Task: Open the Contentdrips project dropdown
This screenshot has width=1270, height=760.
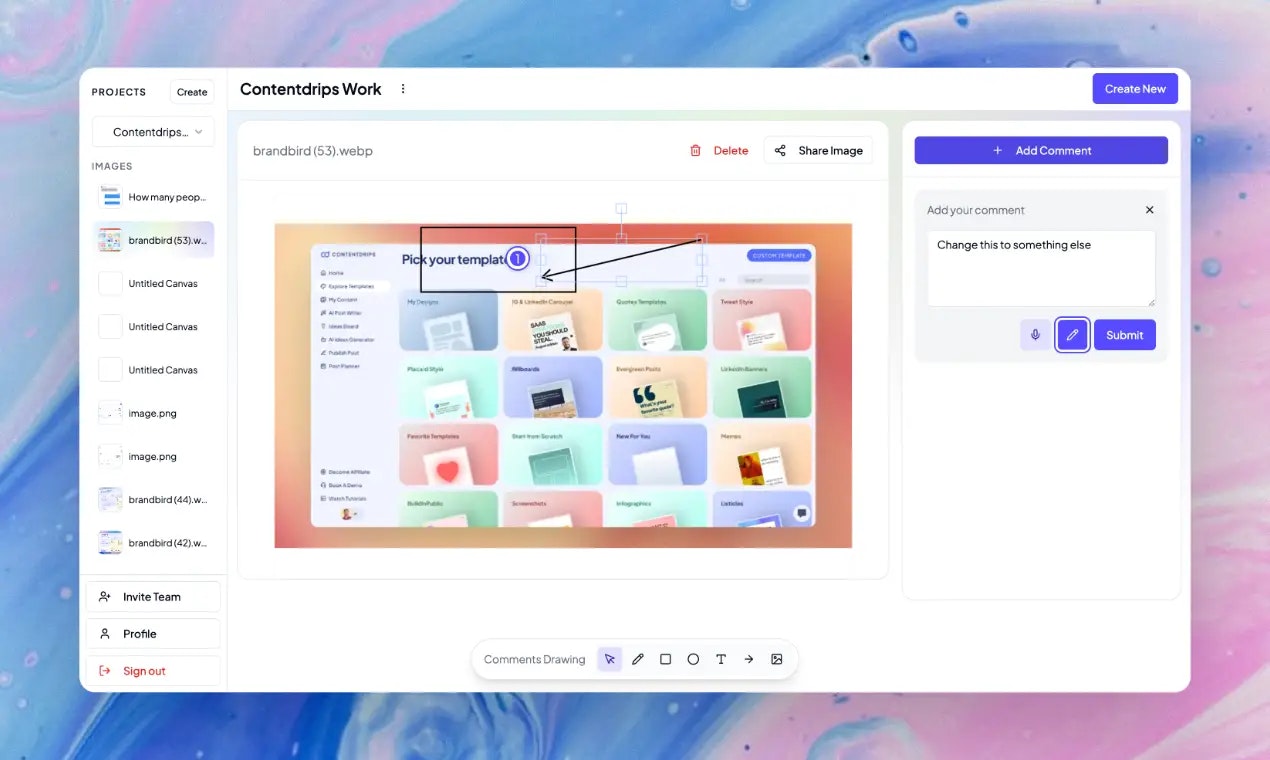Action: pos(153,132)
